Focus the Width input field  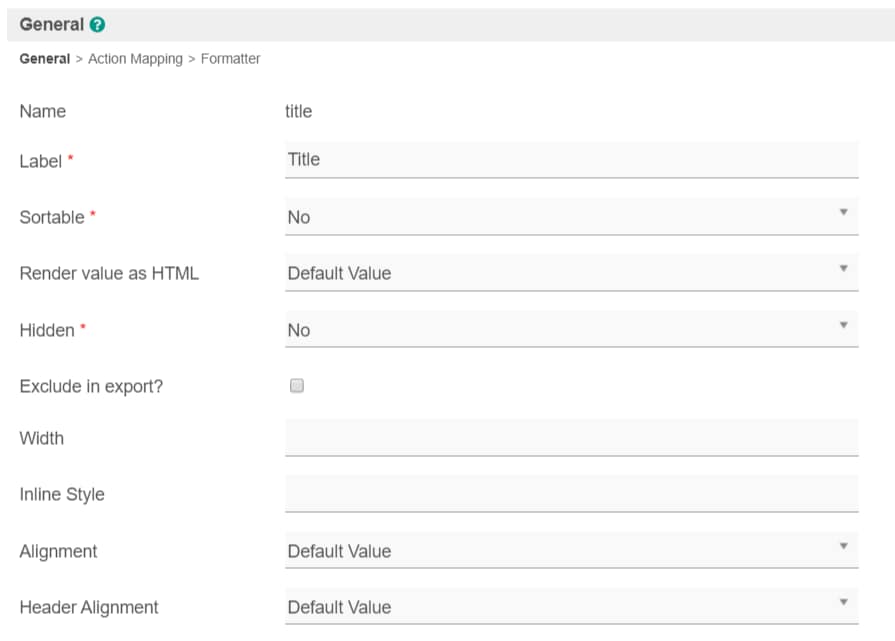(570, 438)
